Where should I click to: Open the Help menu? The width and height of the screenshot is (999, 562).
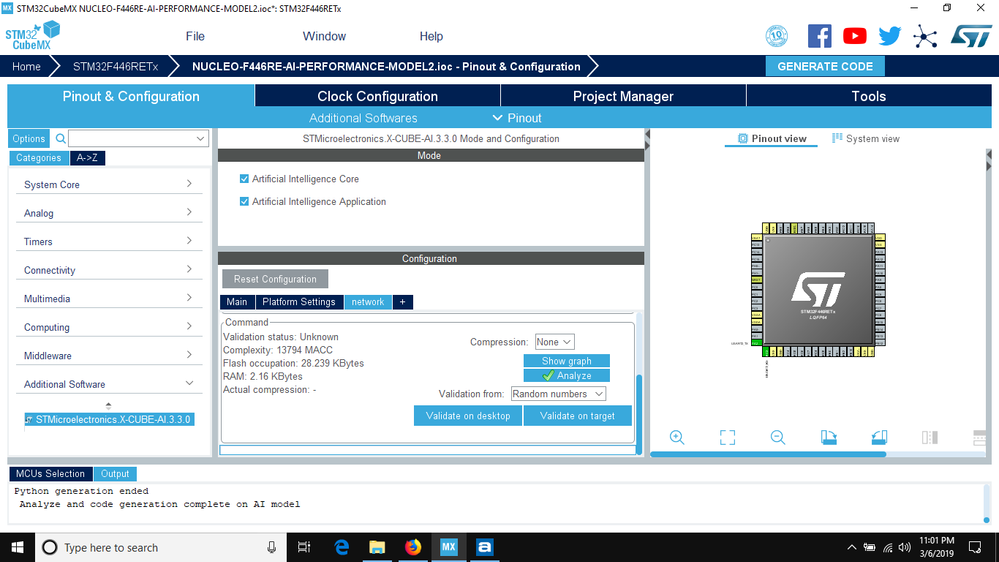(x=431, y=36)
